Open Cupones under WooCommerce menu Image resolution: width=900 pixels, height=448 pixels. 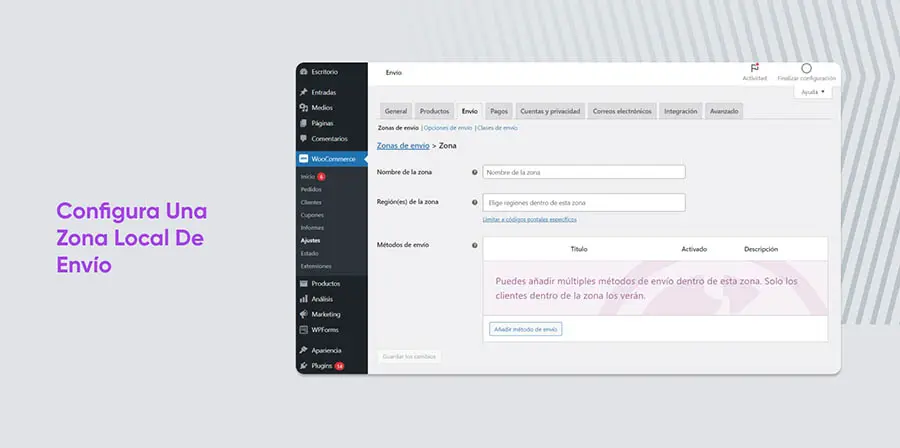click(312, 215)
